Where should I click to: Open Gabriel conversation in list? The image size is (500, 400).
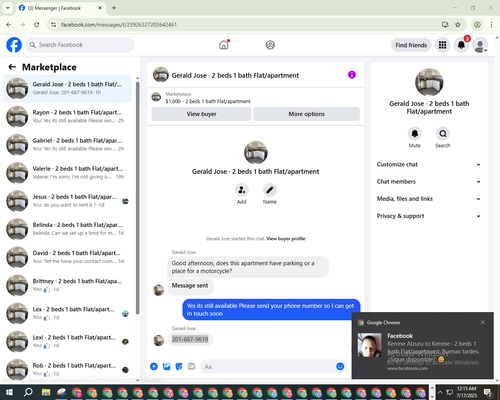[x=67, y=144]
